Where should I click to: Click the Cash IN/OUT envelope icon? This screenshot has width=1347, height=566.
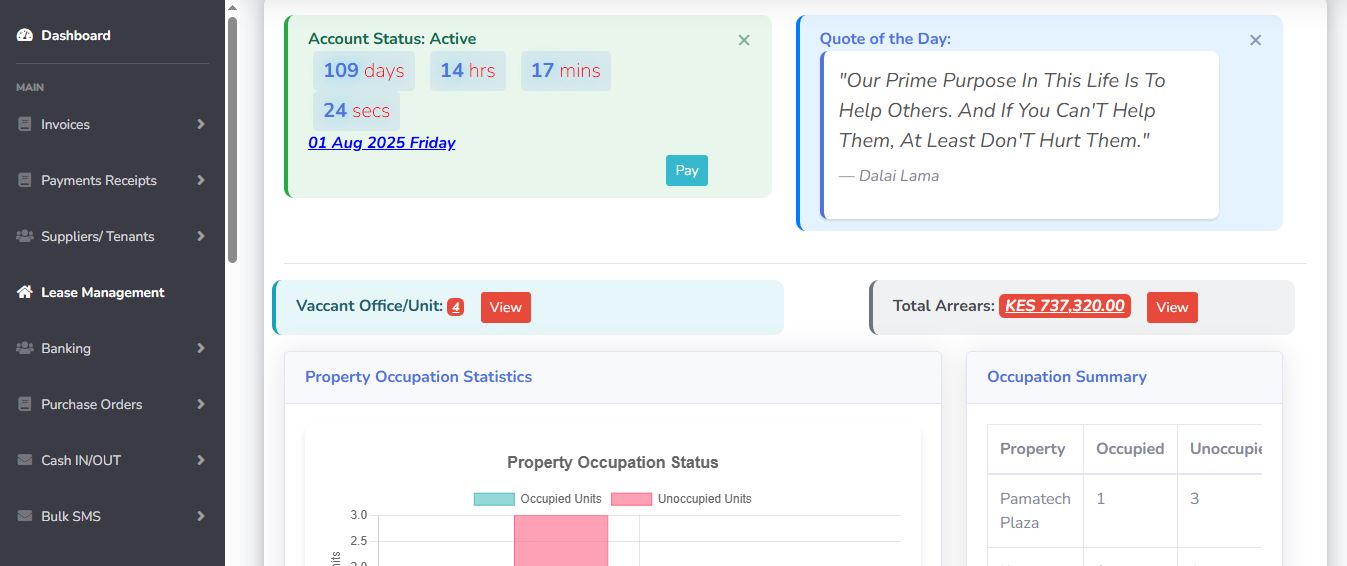coord(25,460)
